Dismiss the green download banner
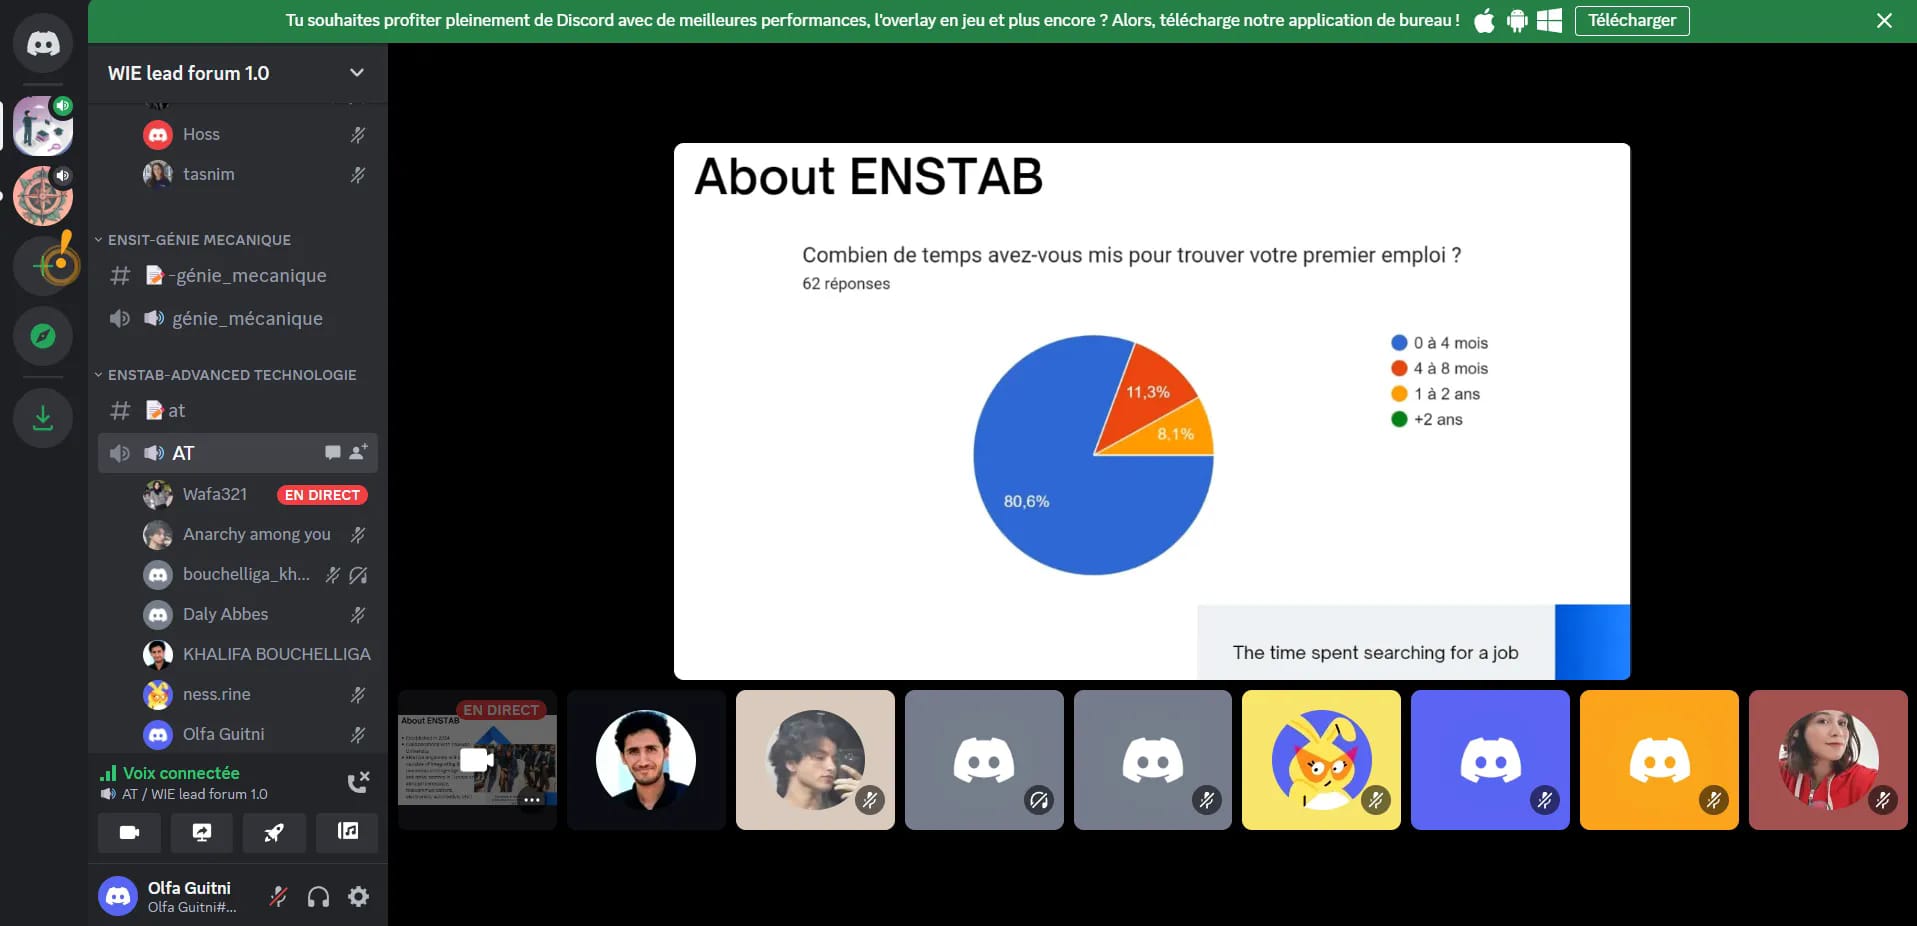The height and width of the screenshot is (926, 1917). [1884, 21]
